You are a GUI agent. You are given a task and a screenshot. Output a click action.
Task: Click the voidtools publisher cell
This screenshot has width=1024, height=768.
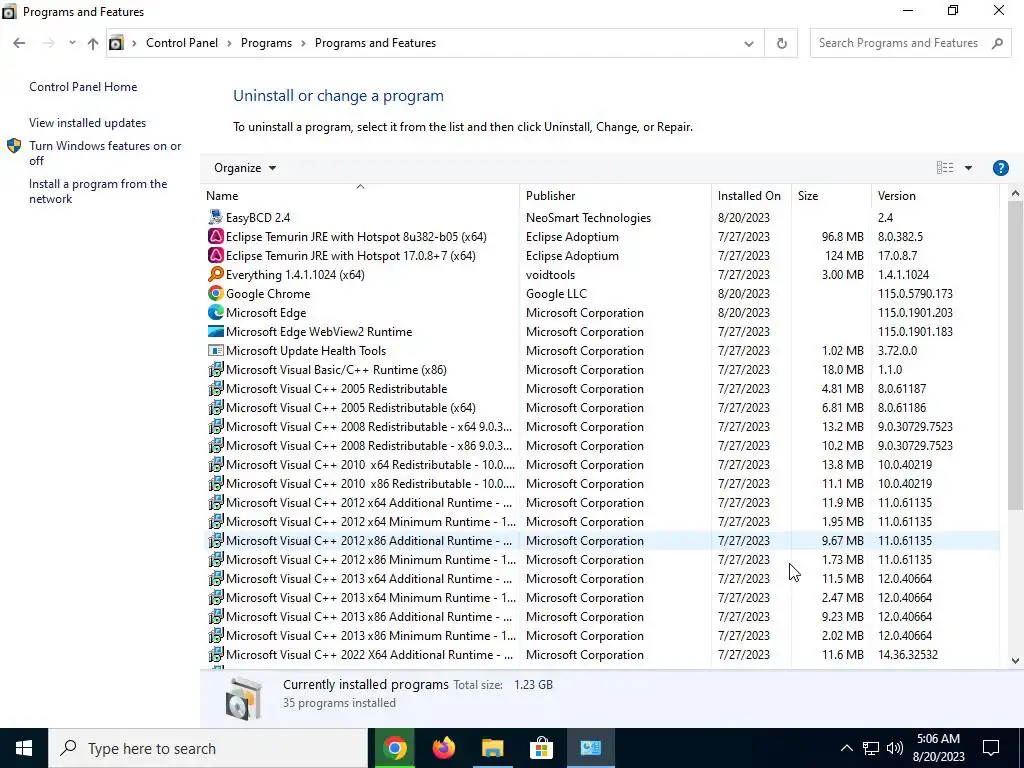(x=551, y=274)
